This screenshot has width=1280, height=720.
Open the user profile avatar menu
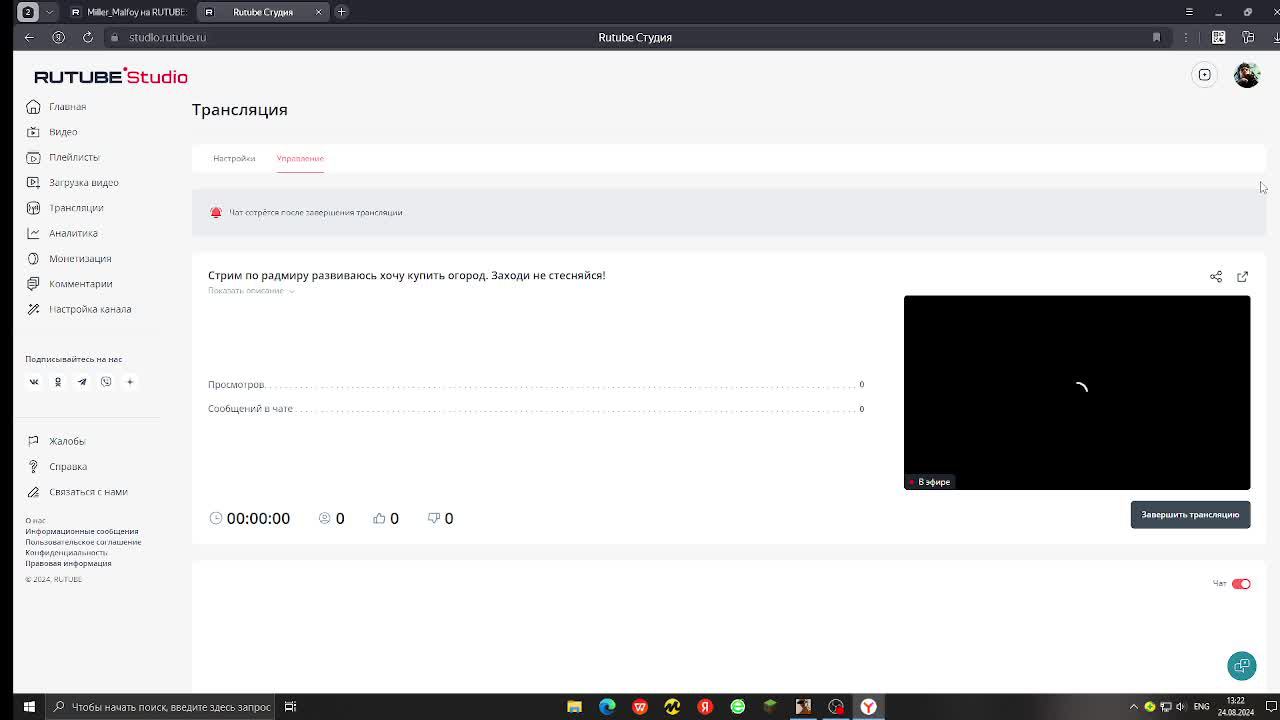pos(1247,75)
